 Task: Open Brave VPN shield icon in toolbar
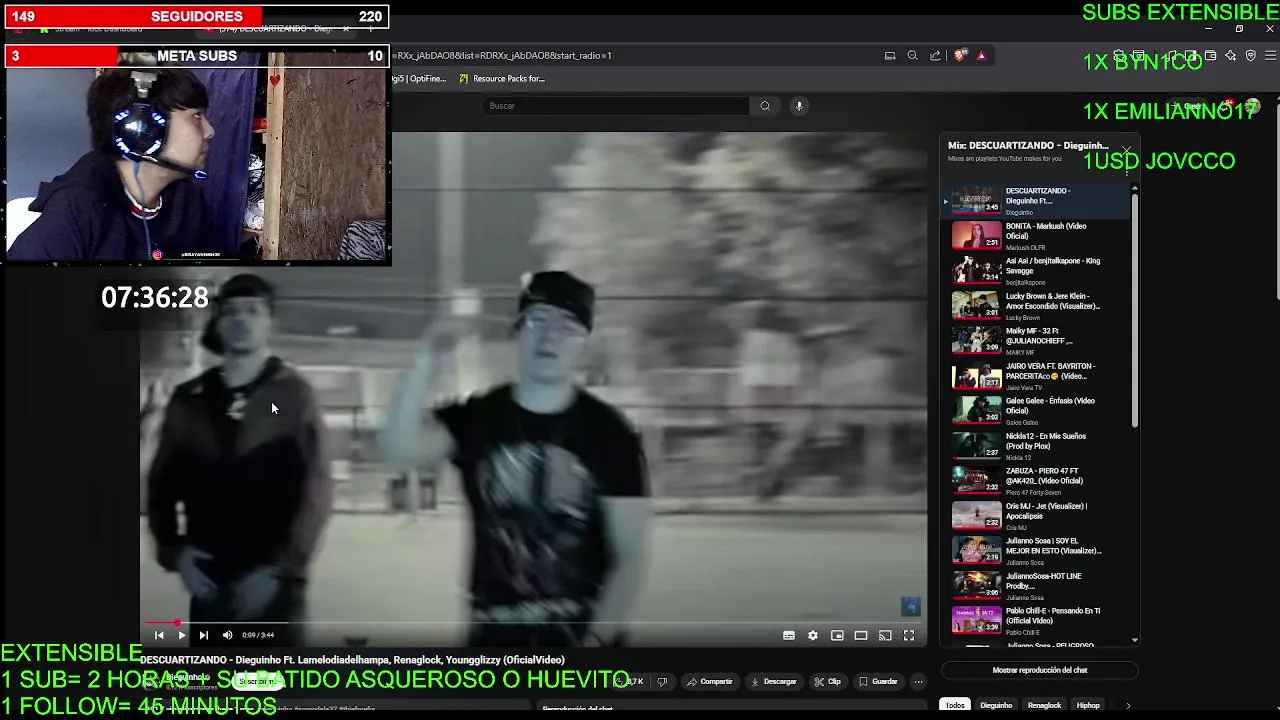coord(1251,56)
